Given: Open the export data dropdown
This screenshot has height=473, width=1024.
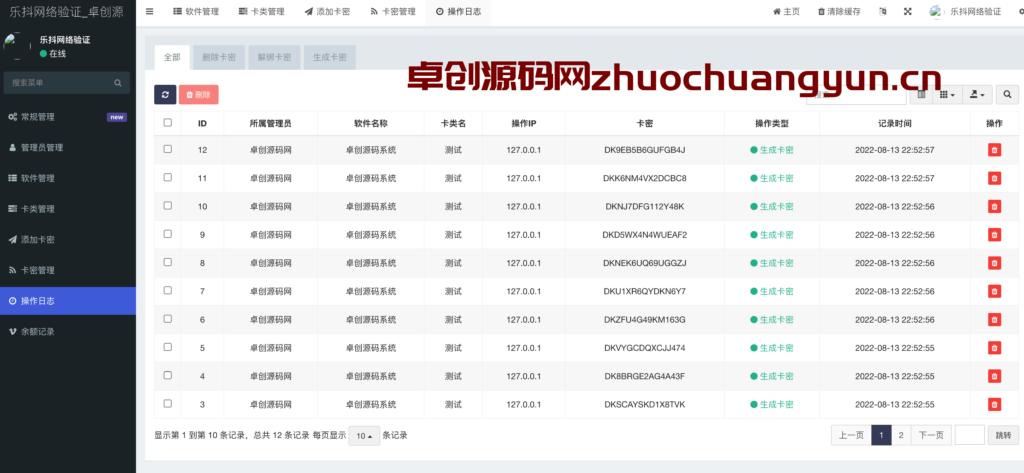Looking at the screenshot, I should 978,95.
